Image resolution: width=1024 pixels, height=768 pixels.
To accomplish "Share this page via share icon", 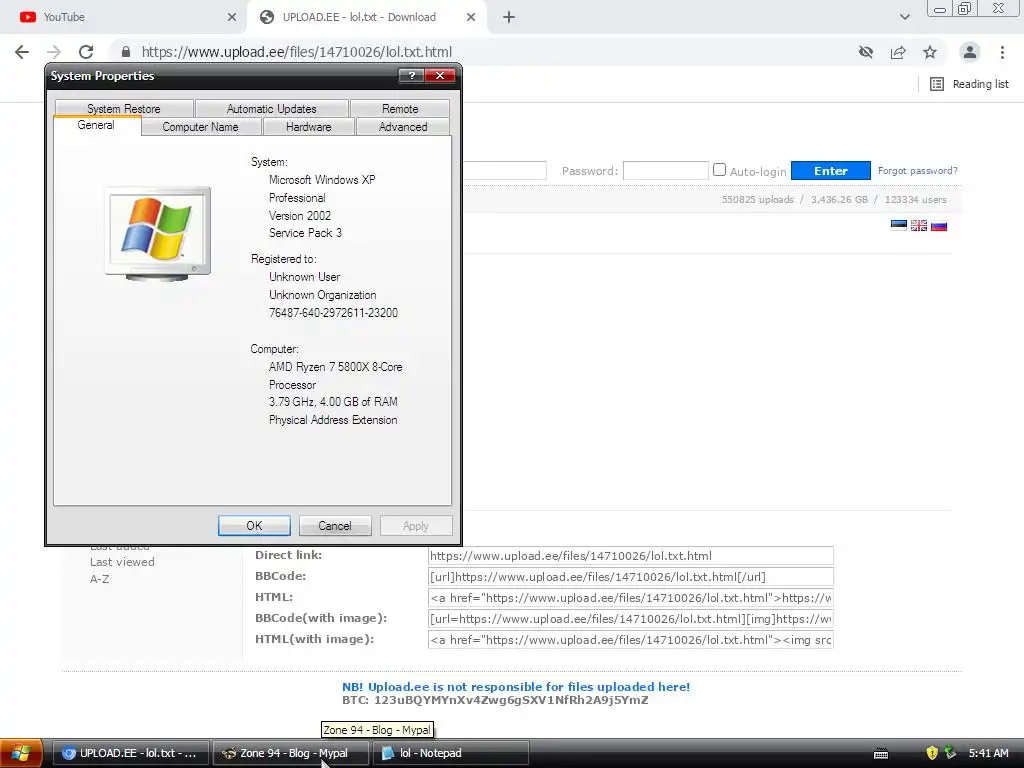I will coord(898,52).
